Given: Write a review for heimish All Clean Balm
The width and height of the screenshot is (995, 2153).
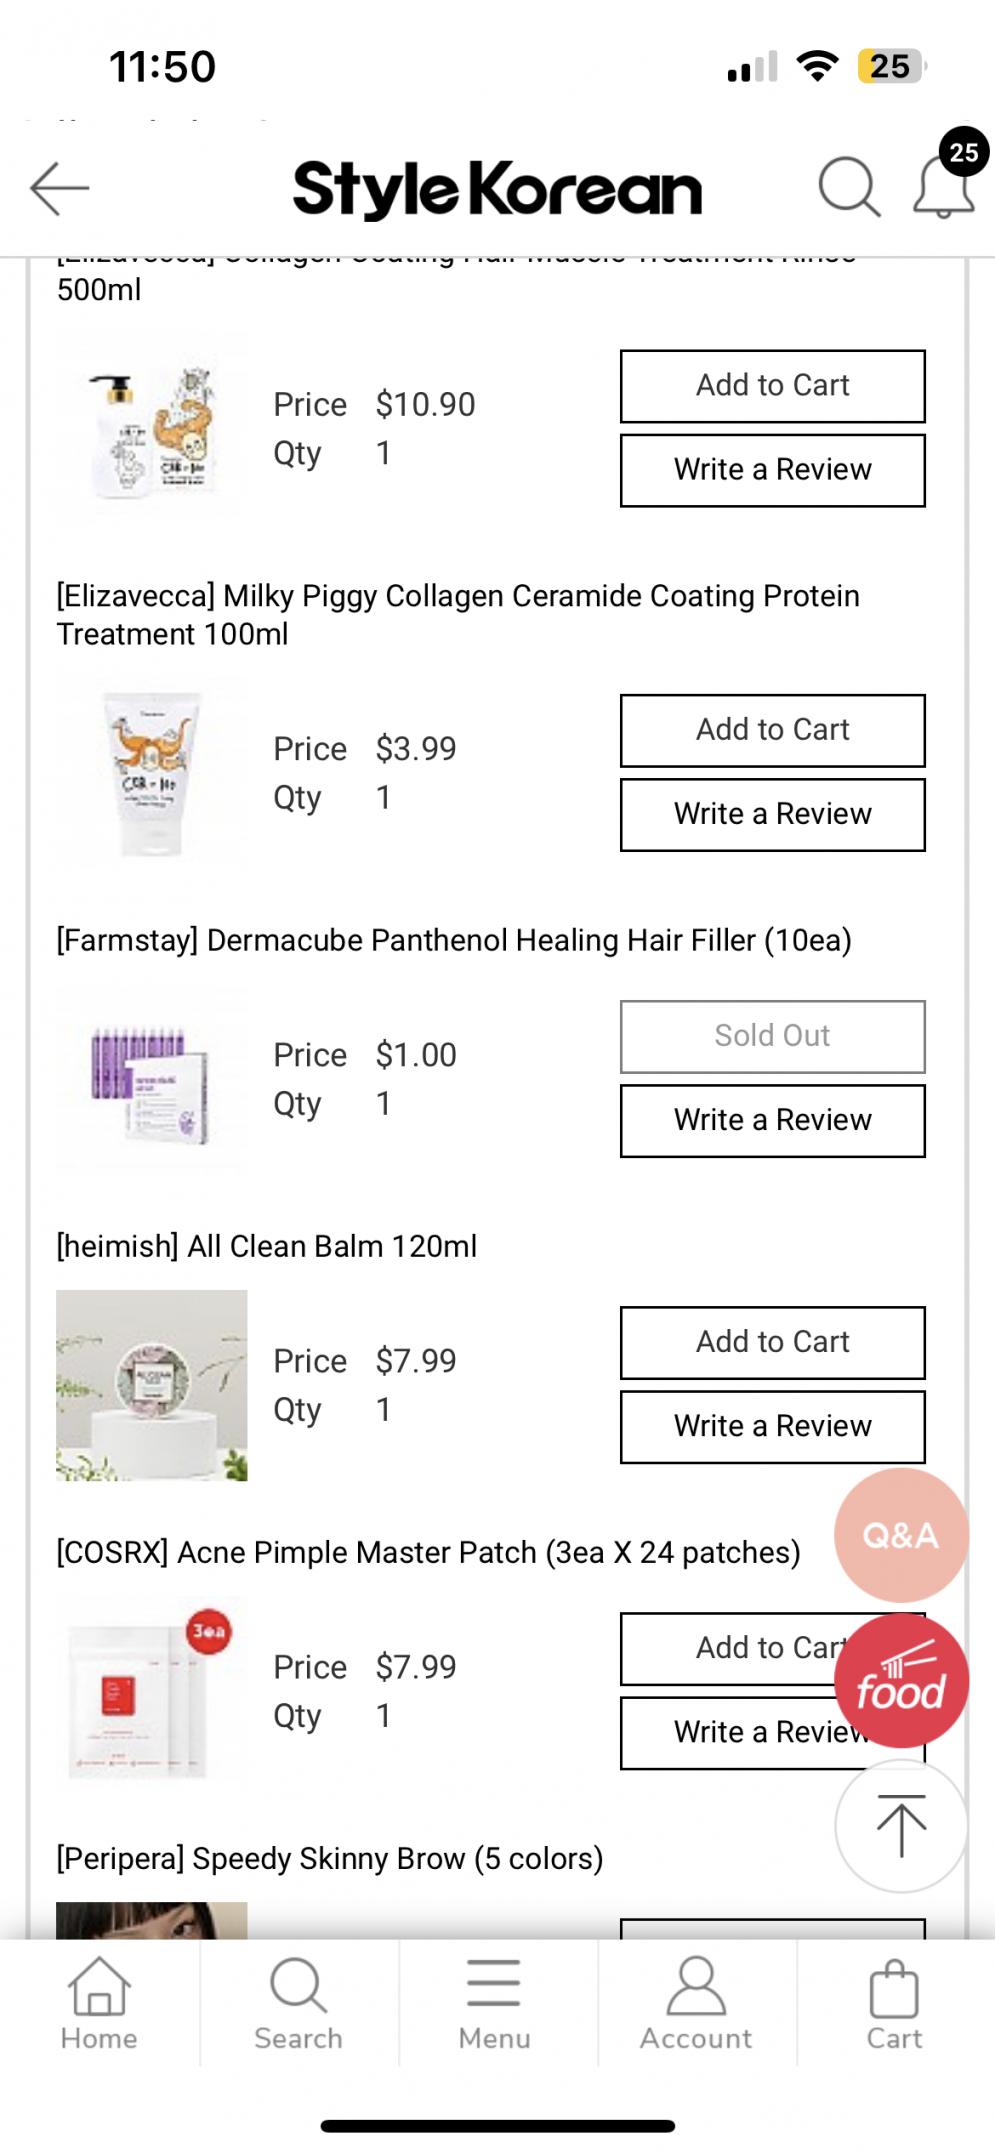Looking at the screenshot, I should [772, 1426].
